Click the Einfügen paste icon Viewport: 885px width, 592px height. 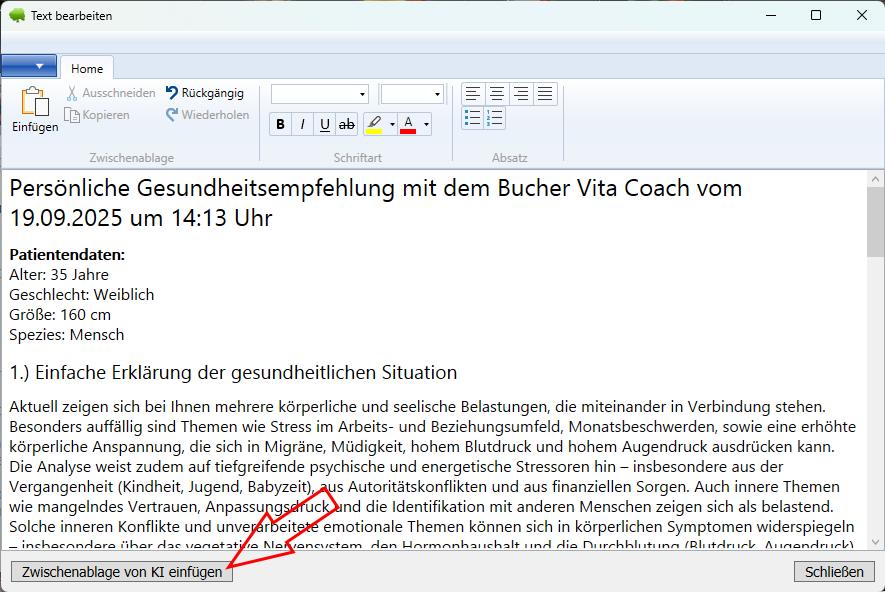35,102
